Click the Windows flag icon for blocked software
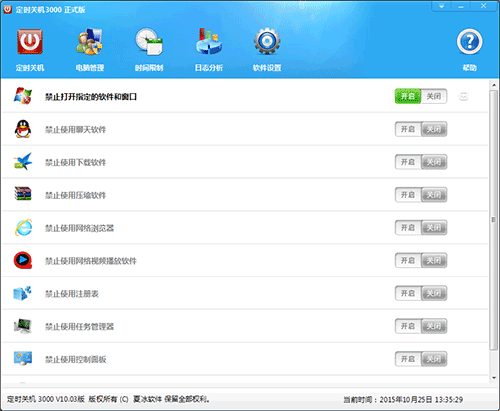Viewport: 500px width, 411px height. click(x=23, y=96)
